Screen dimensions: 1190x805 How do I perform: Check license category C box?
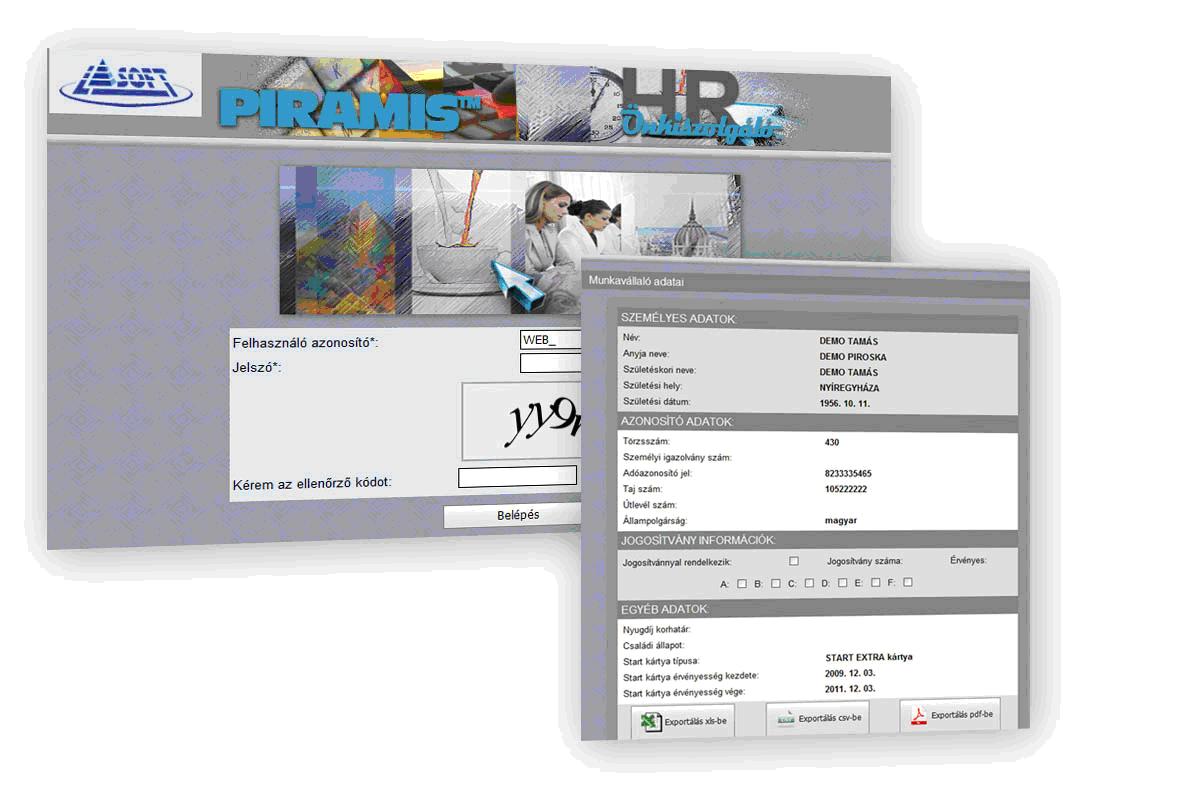tap(809, 583)
